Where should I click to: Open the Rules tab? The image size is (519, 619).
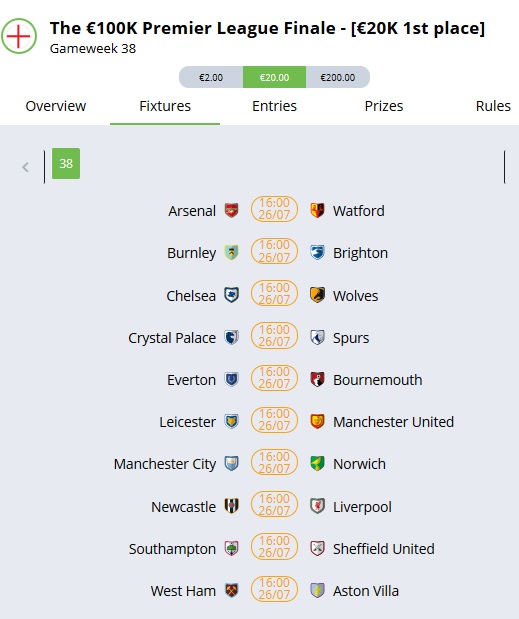[x=493, y=106]
